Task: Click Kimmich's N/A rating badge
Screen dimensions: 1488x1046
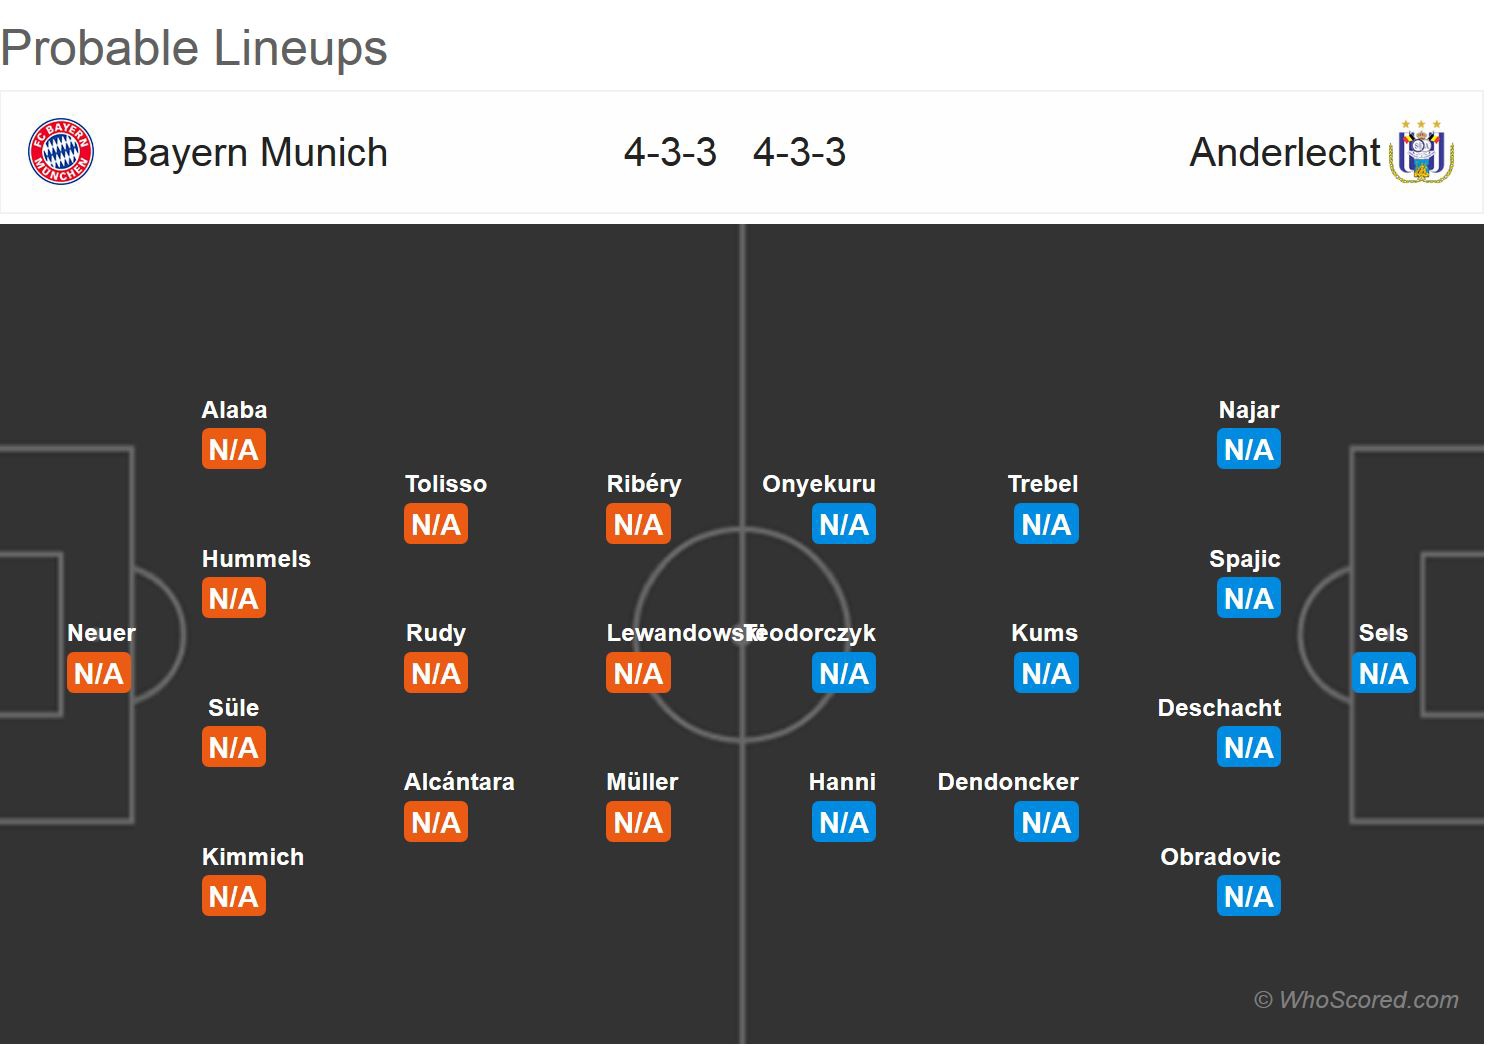Action: (x=233, y=896)
